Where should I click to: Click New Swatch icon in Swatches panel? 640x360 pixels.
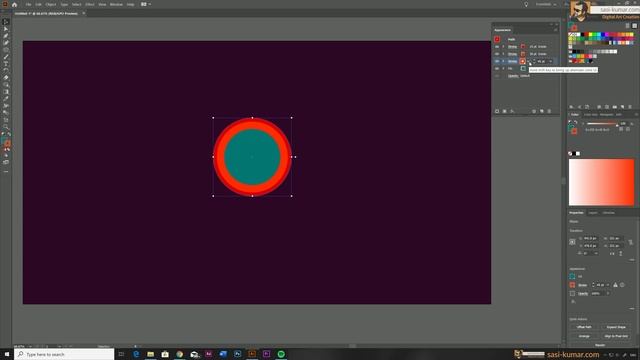(622, 107)
